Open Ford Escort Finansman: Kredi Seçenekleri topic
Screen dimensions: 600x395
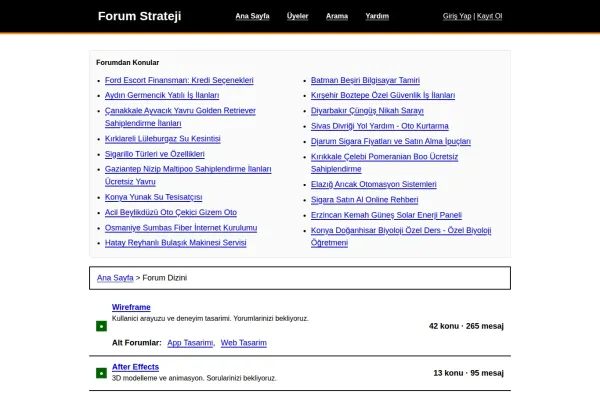[x=179, y=80]
